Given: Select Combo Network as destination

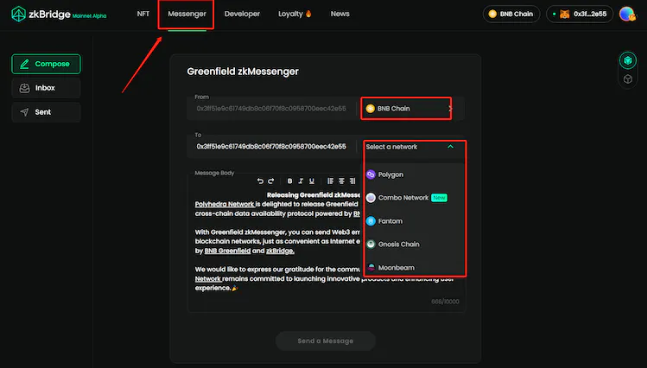Looking at the screenshot, I should coord(414,198).
